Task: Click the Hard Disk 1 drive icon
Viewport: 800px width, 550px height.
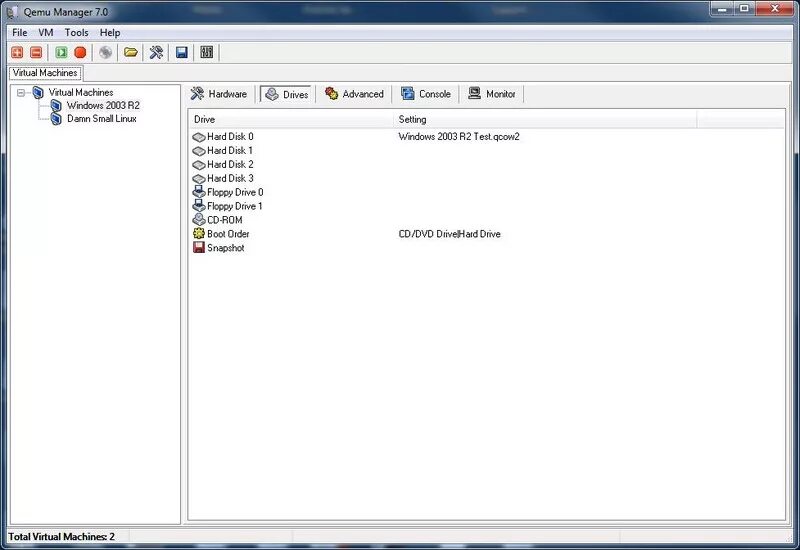Action: 198,151
